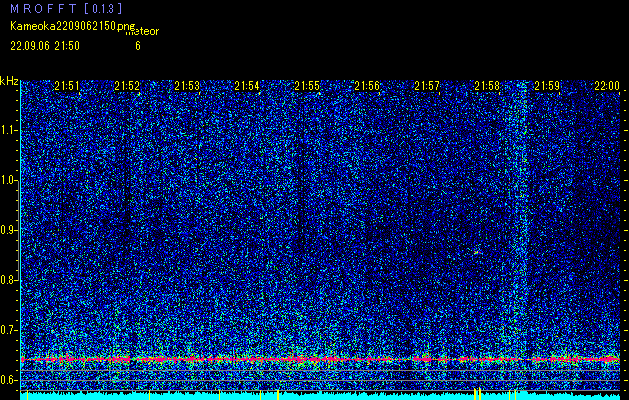The width and height of the screenshot is (629, 400).
Task: Click the 0.6 kHz axis label
Action: pos(8,380)
